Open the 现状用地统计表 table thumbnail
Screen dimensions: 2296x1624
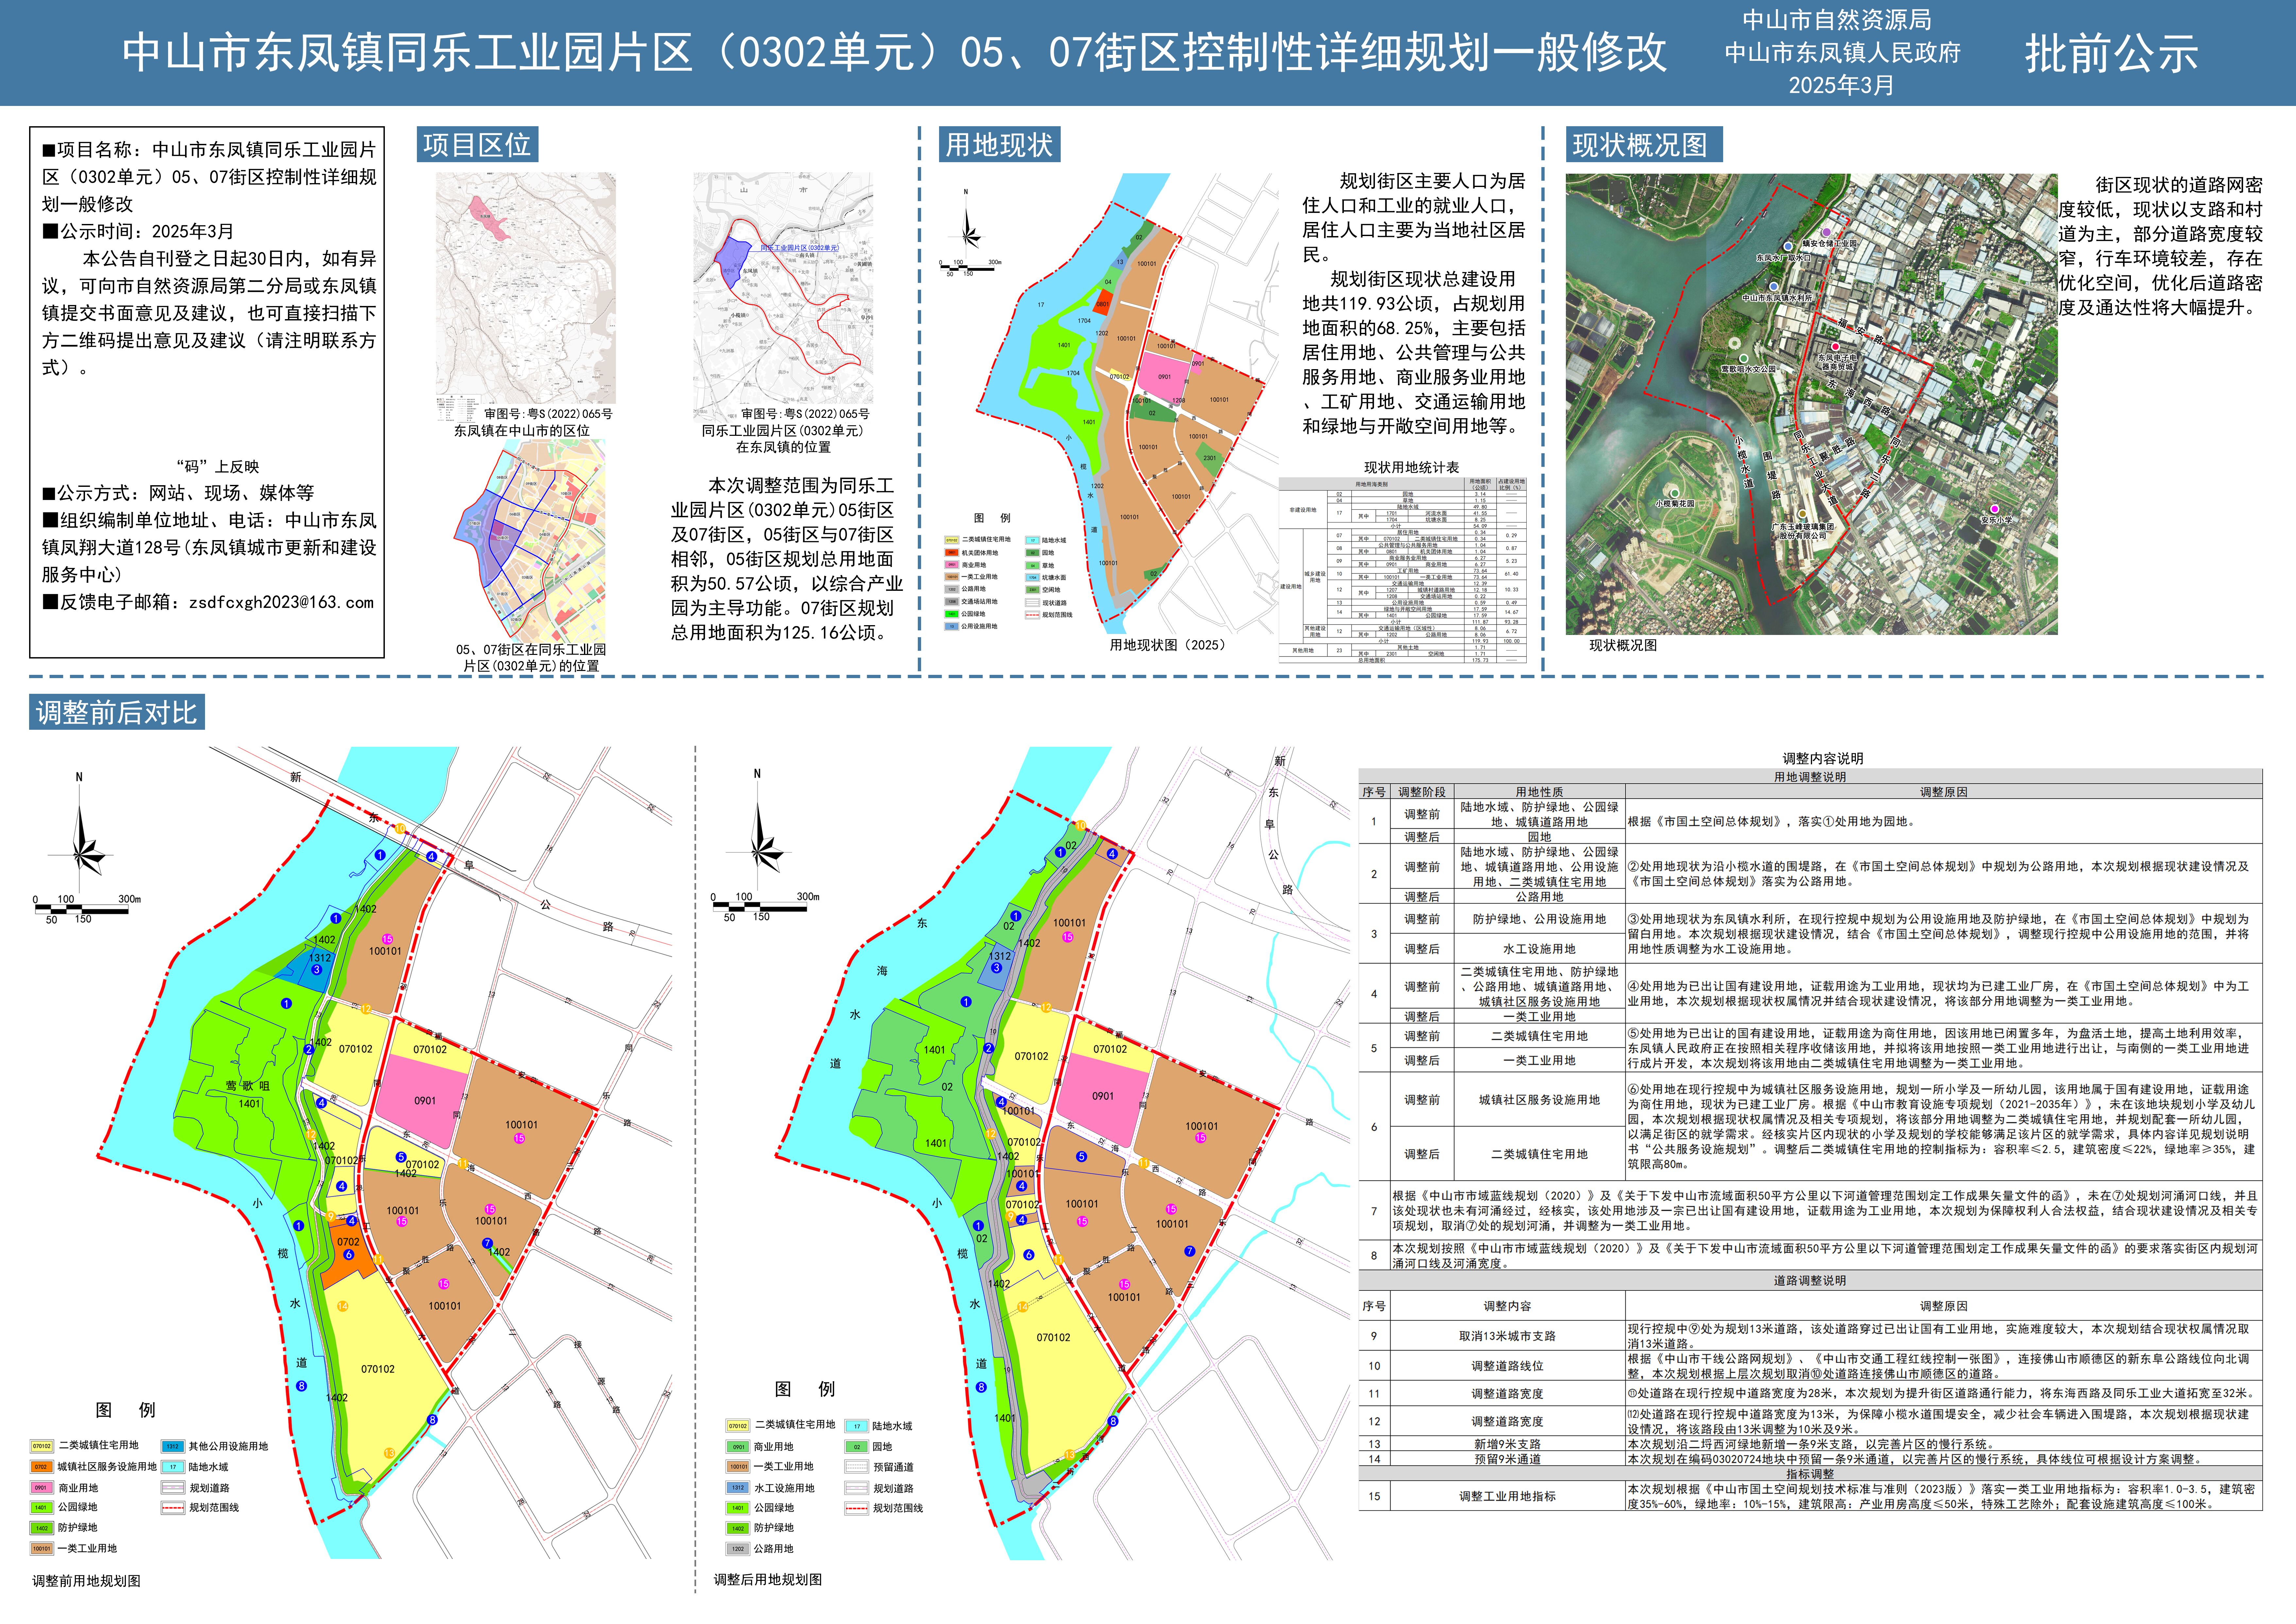[1403, 570]
